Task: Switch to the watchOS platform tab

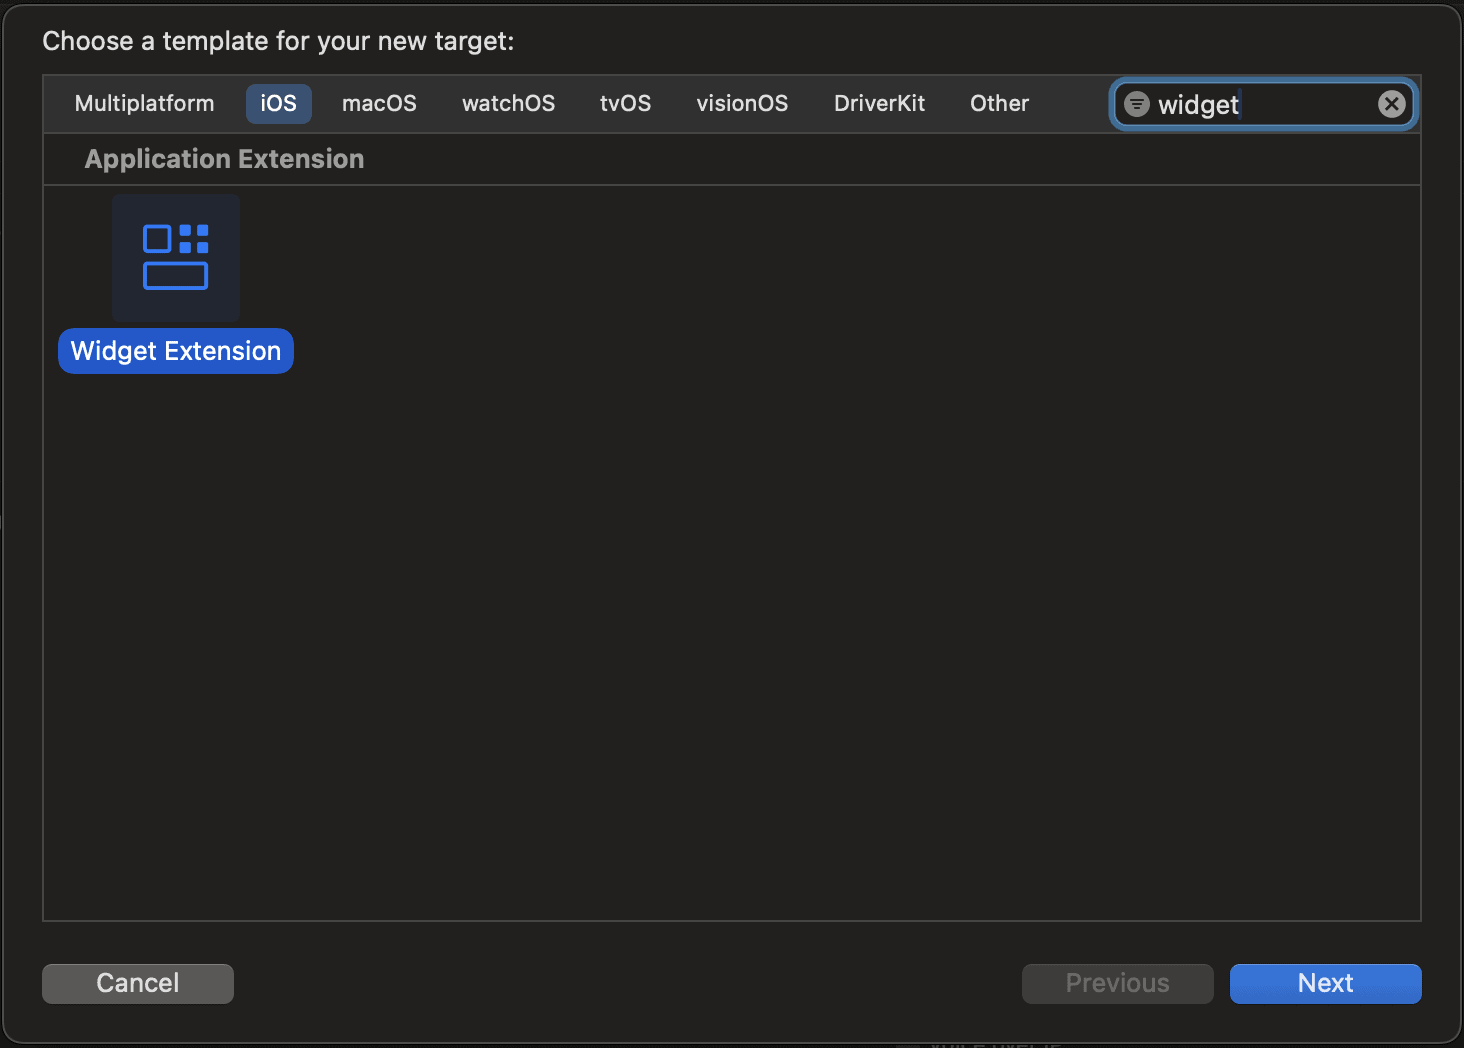Action: (508, 103)
